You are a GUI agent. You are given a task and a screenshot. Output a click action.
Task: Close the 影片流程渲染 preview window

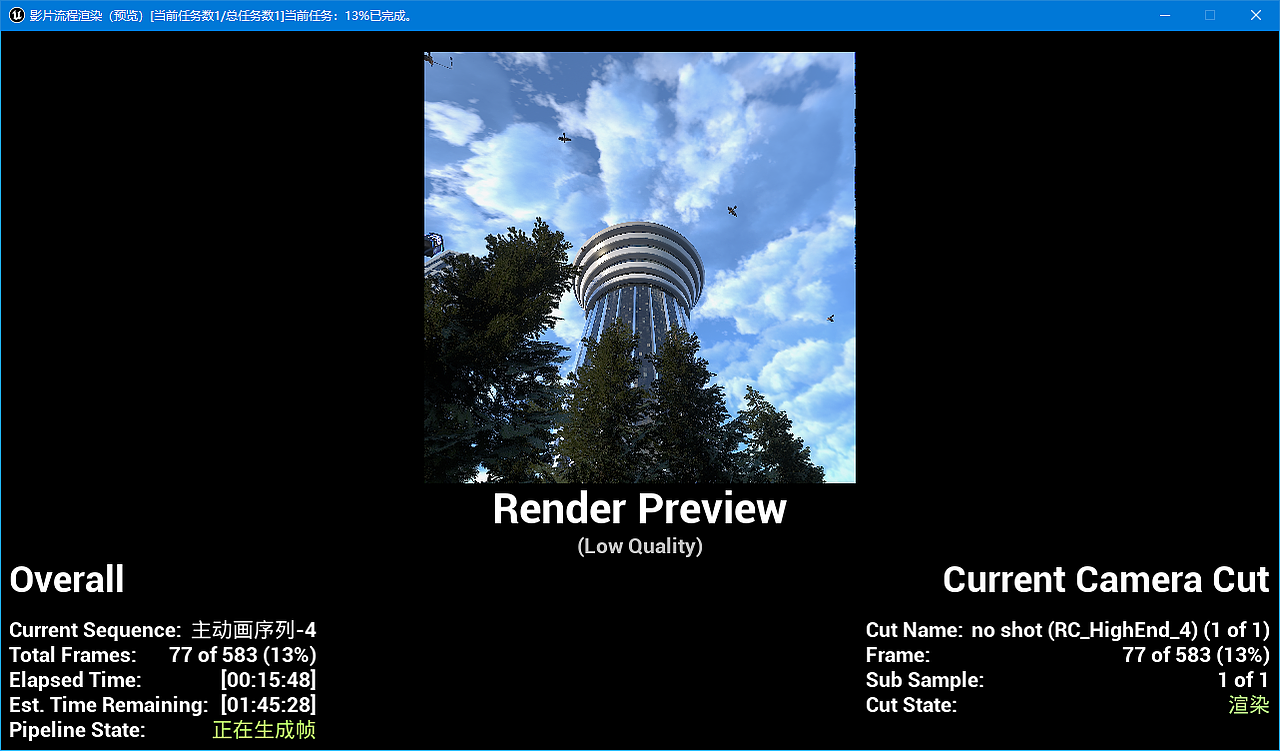(x=1255, y=15)
